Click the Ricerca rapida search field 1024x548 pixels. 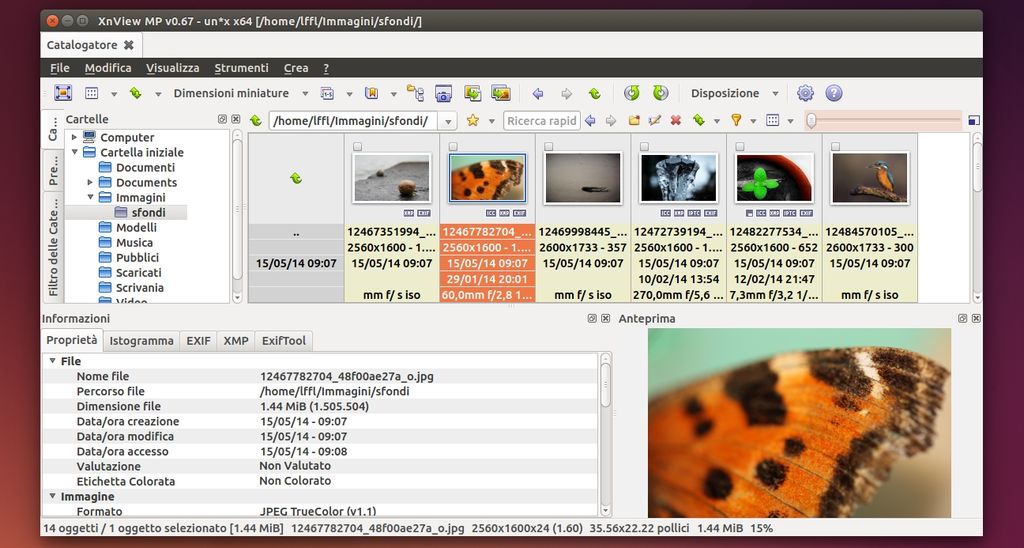[541, 120]
